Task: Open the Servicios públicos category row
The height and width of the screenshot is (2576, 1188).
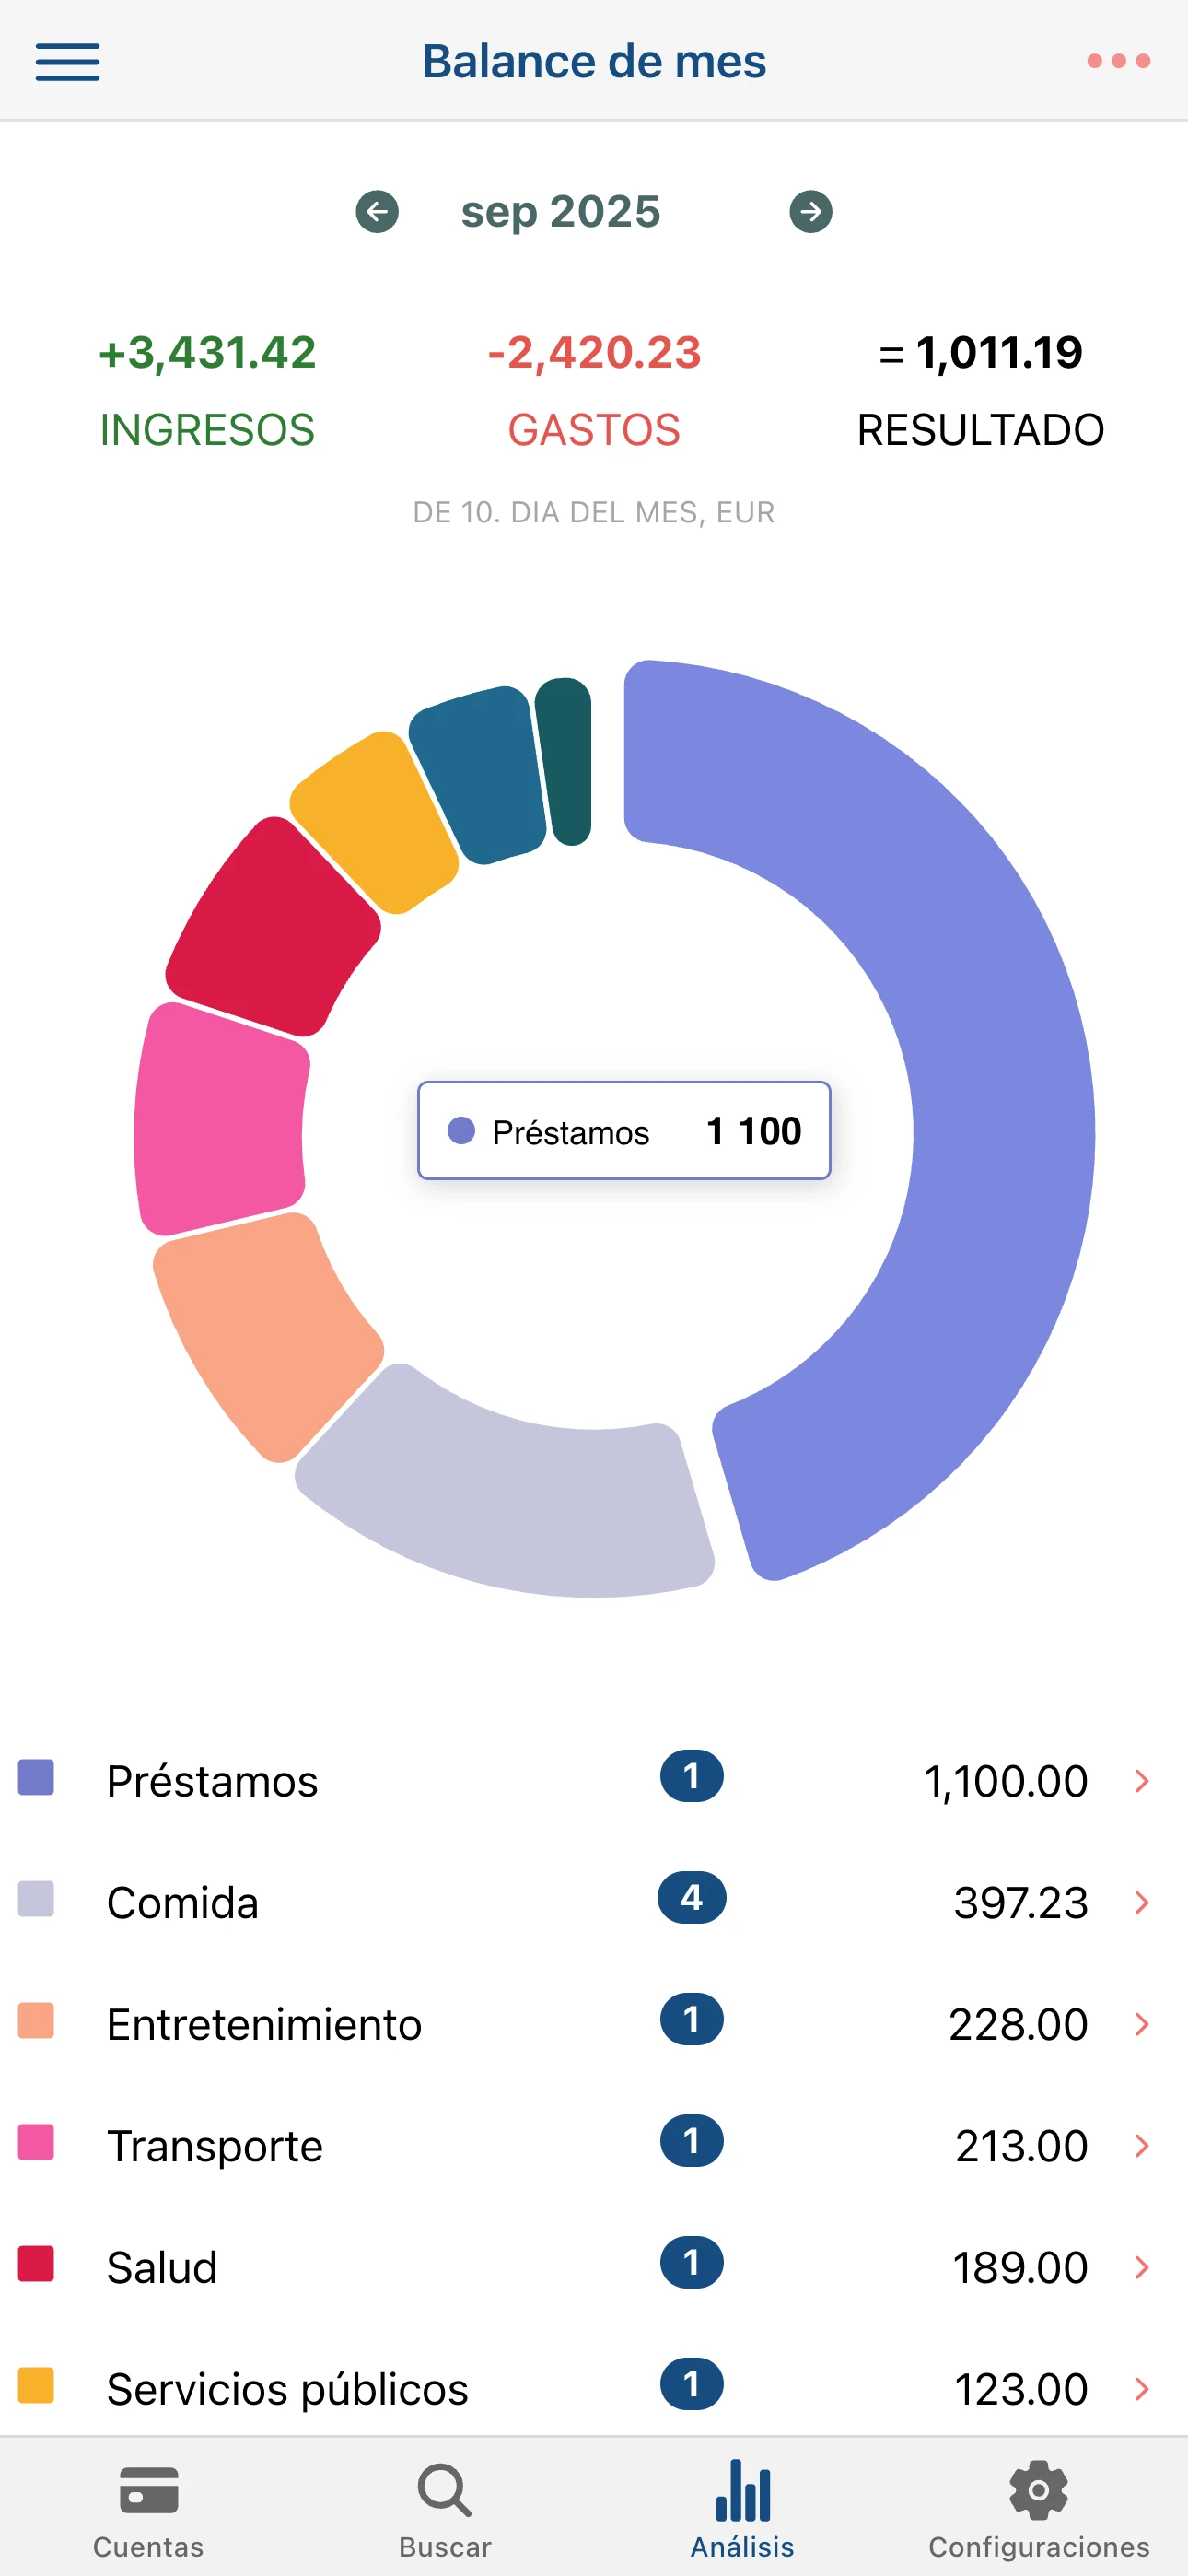Action: pyautogui.click(x=400, y=2389)
